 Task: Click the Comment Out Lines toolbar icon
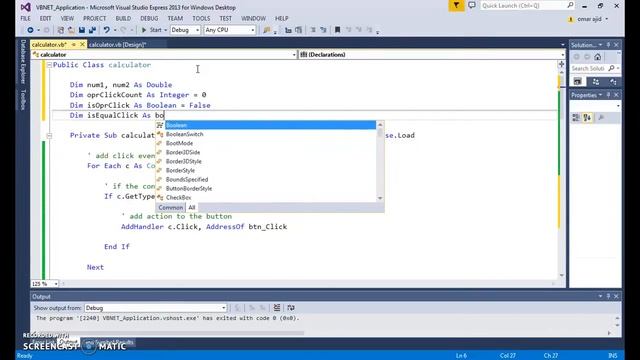[x=313, y=30]
